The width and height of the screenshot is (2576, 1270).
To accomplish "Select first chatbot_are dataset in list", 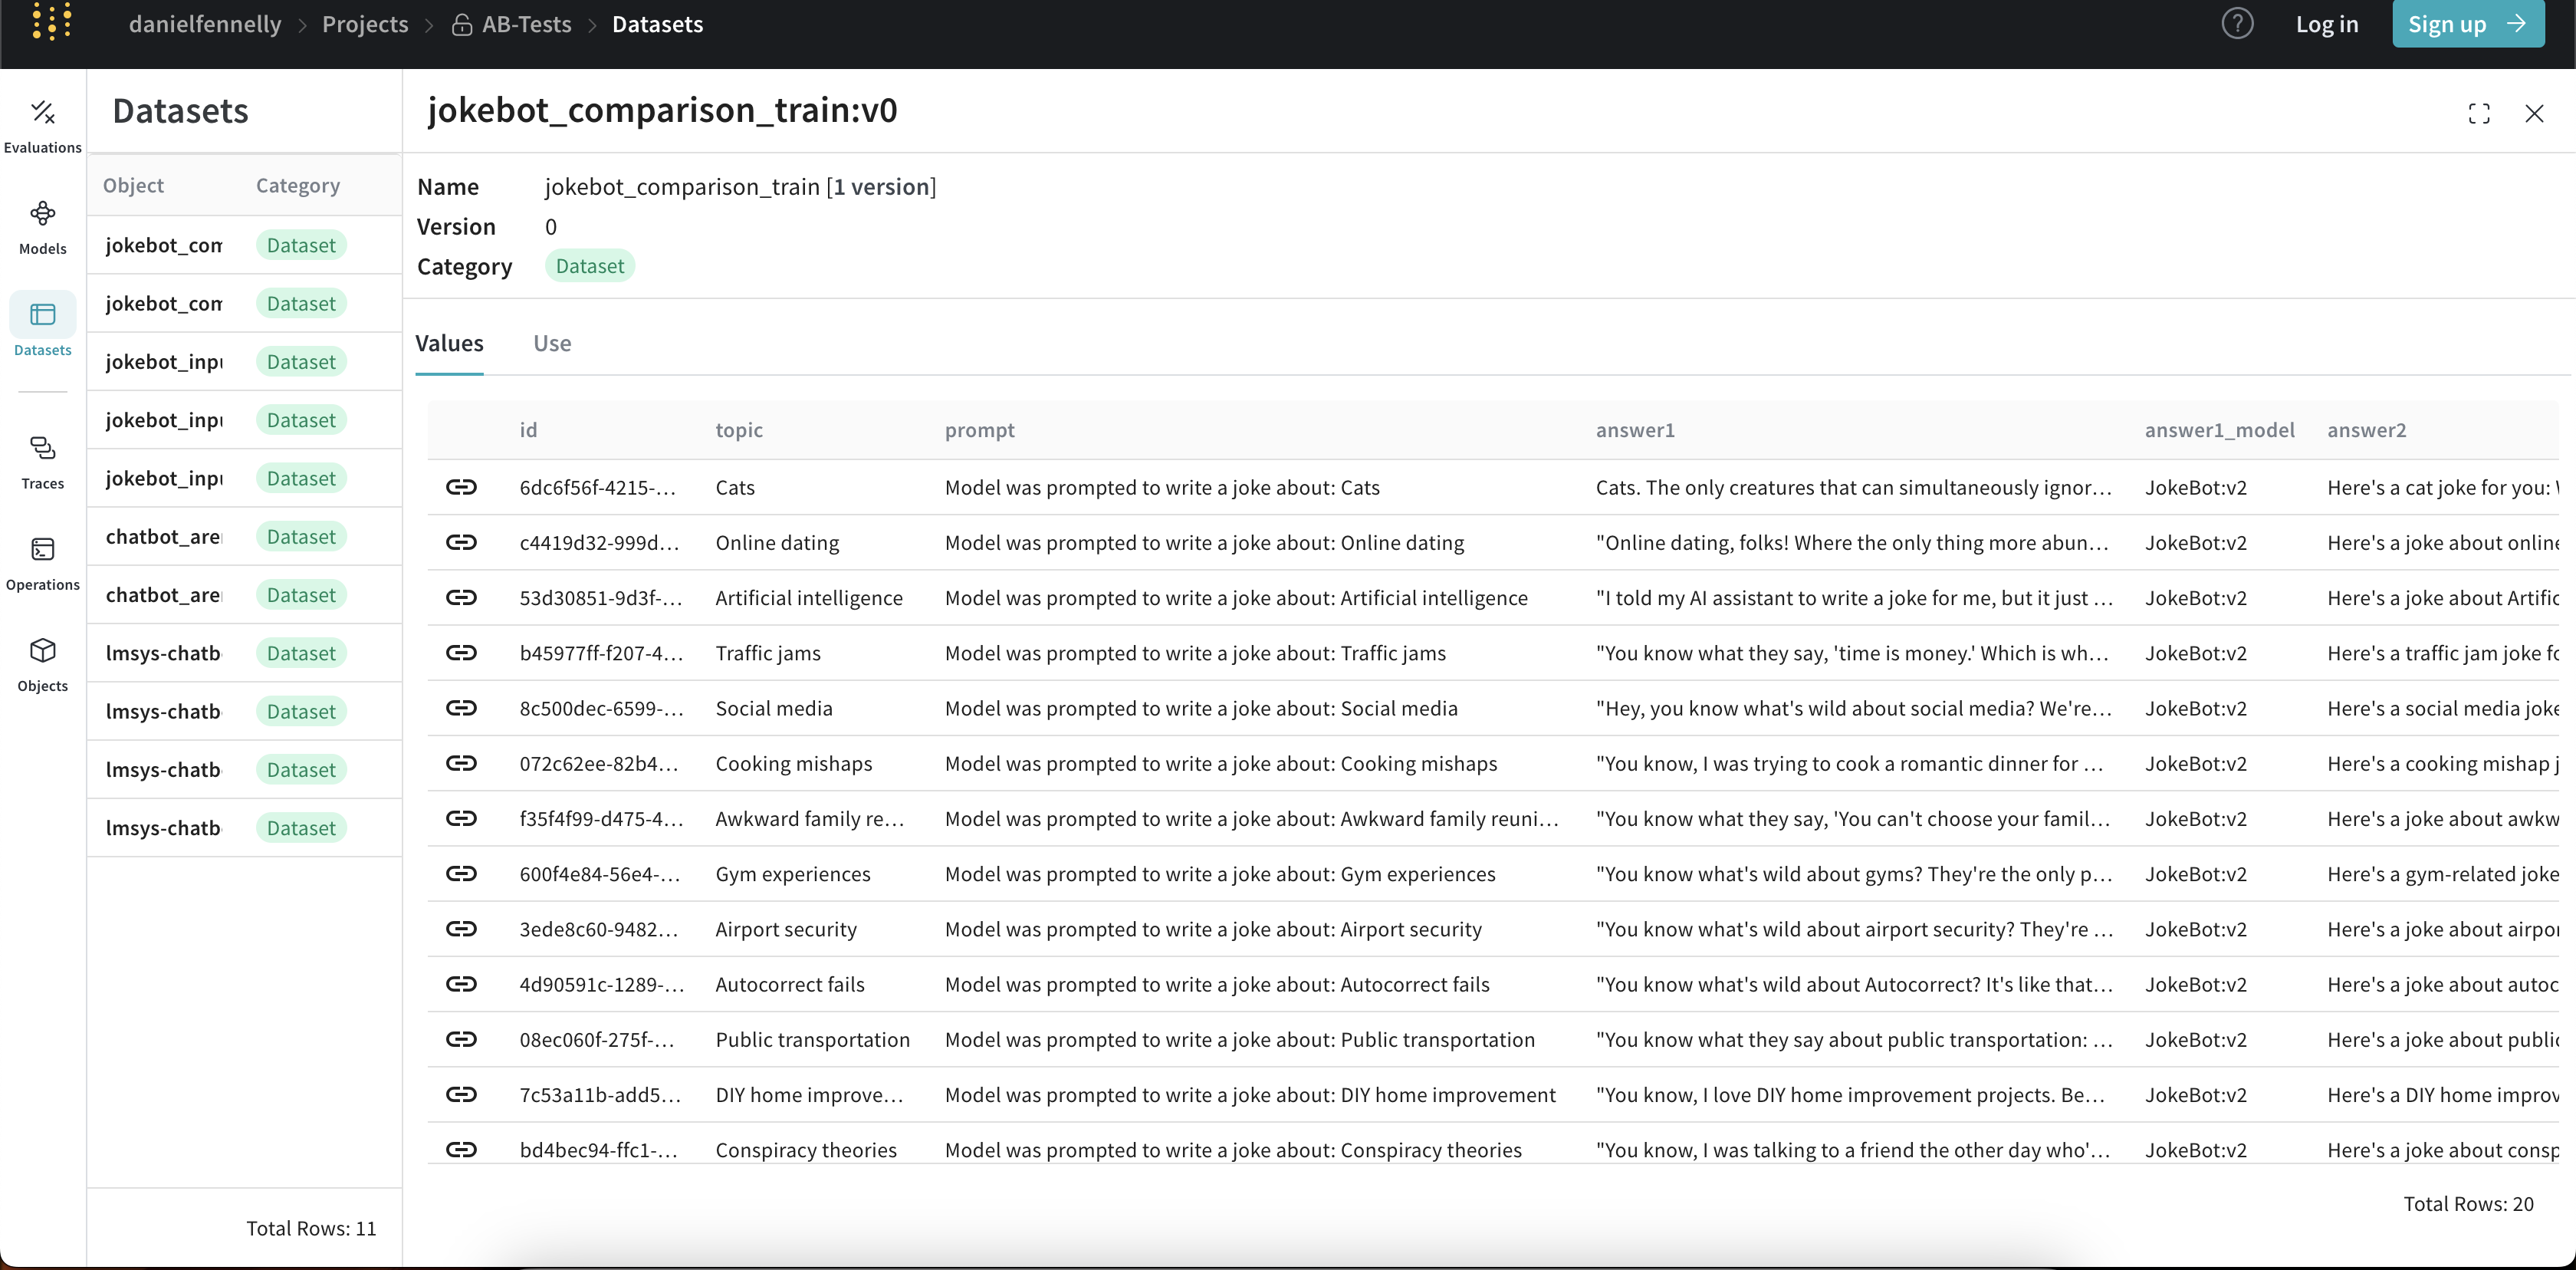I will click(163, 537).
